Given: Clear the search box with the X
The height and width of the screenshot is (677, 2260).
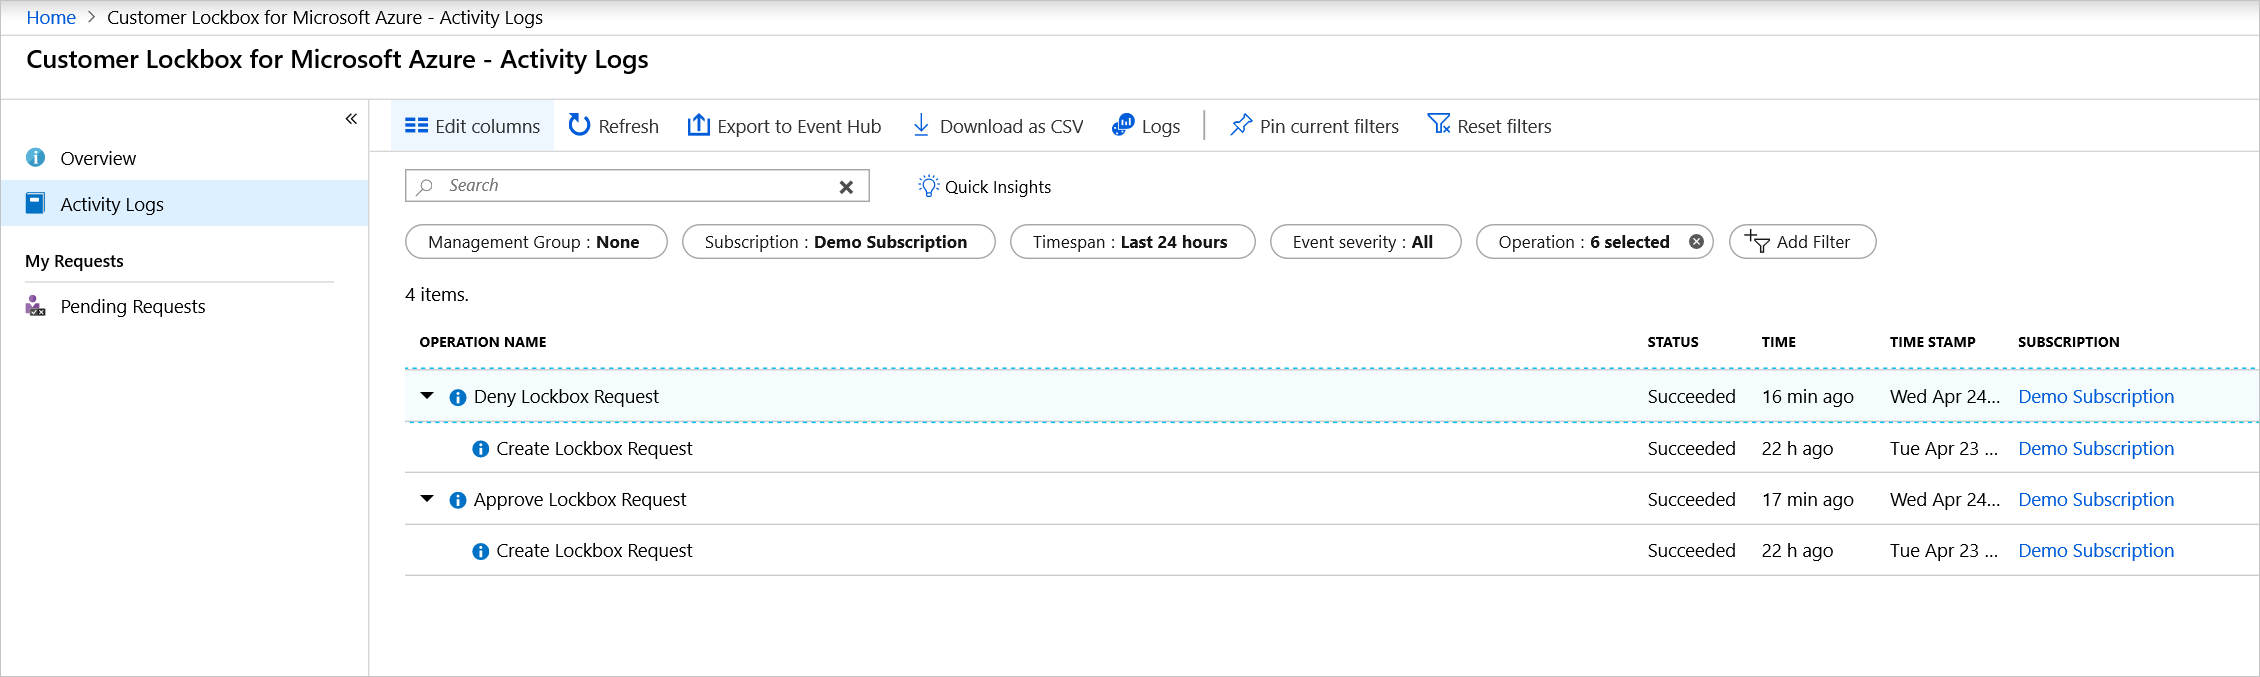Looking at the screenshot, I should pos(846,187).
